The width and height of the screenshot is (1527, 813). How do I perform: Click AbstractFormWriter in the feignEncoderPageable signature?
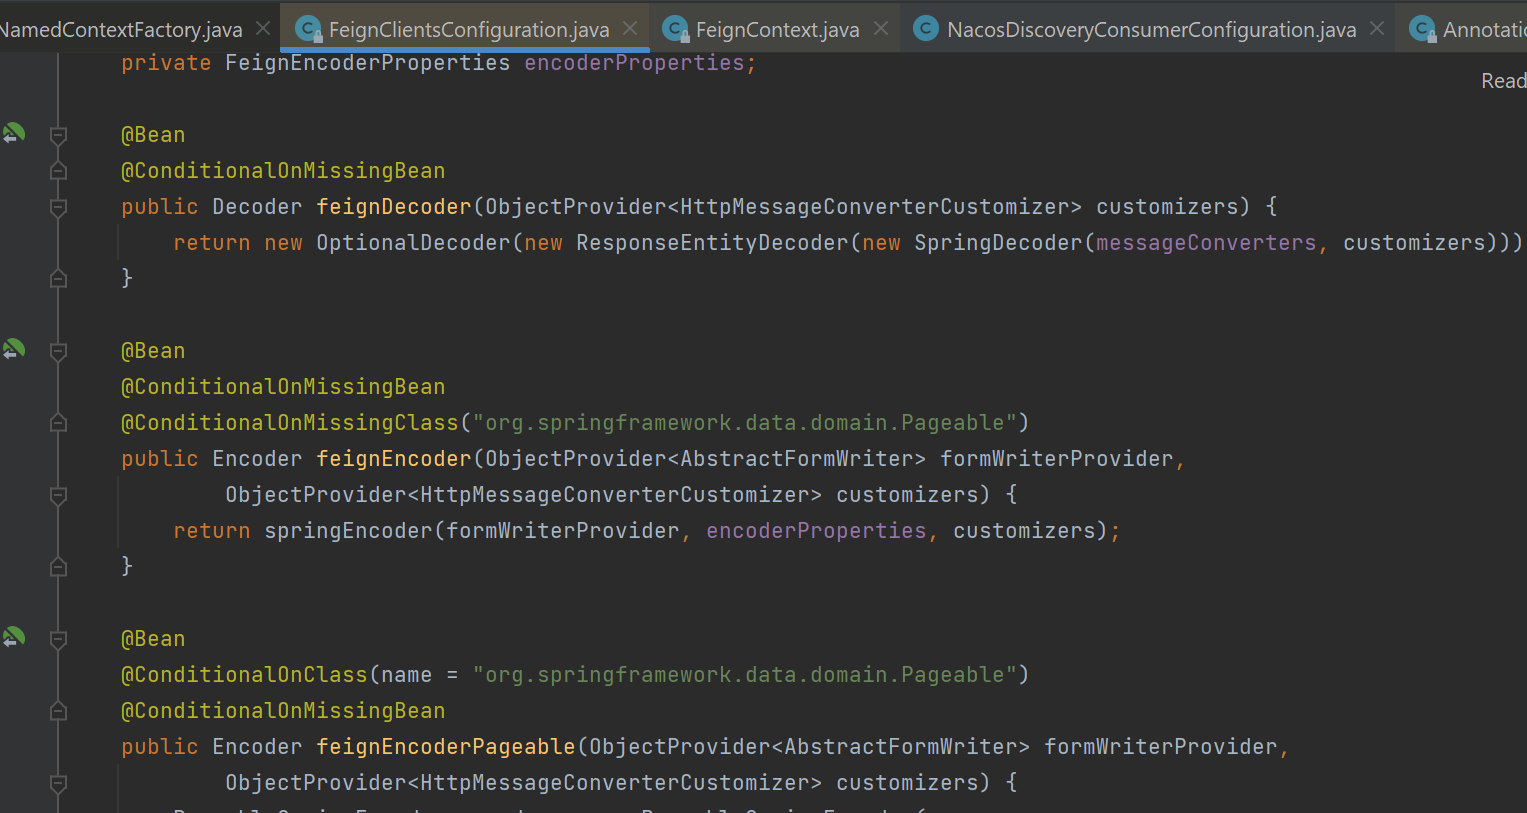pos(900,747)
